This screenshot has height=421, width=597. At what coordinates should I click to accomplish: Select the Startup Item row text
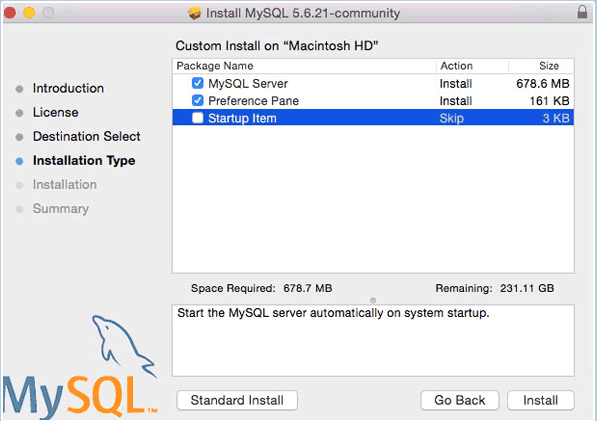point(242,118)
